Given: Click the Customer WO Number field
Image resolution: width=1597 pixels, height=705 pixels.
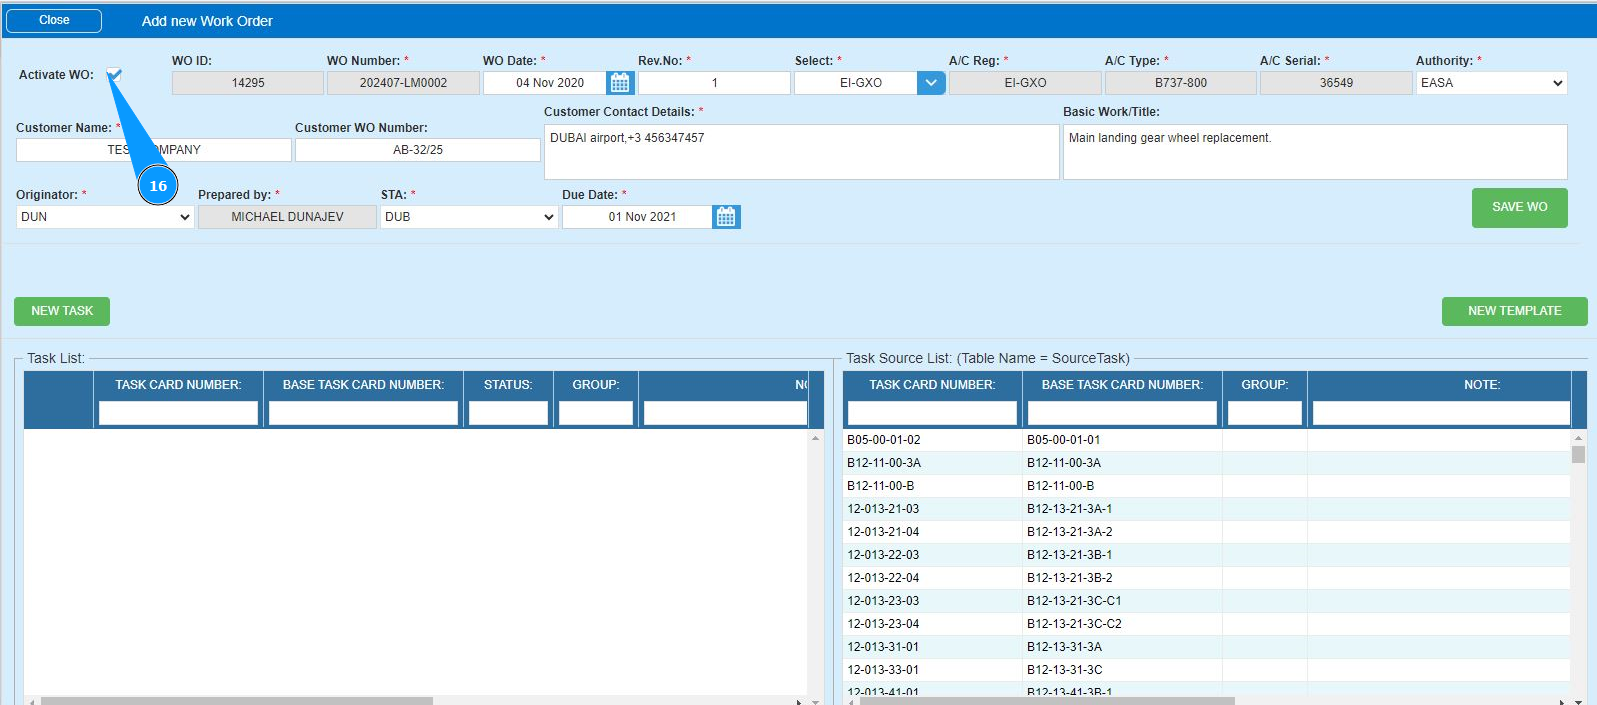Looking at the screenshot, I should coord(417,150).
